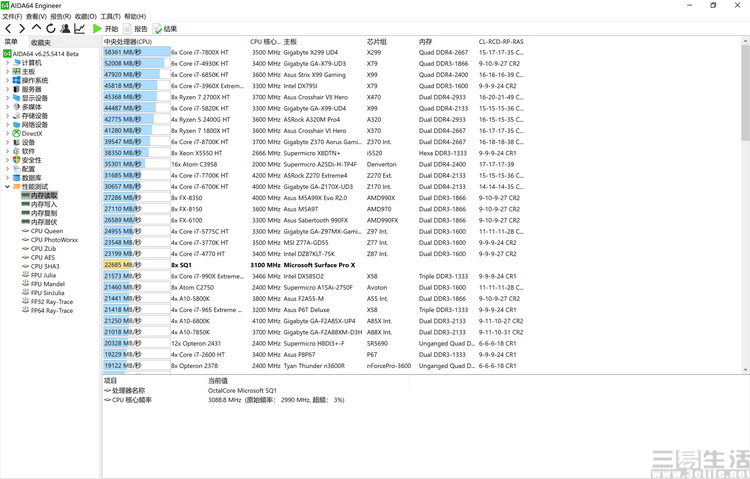Viewport: 750px width, 479px height.
Task: Select the CPU AES benchmark icon
Action: [26, 257]
